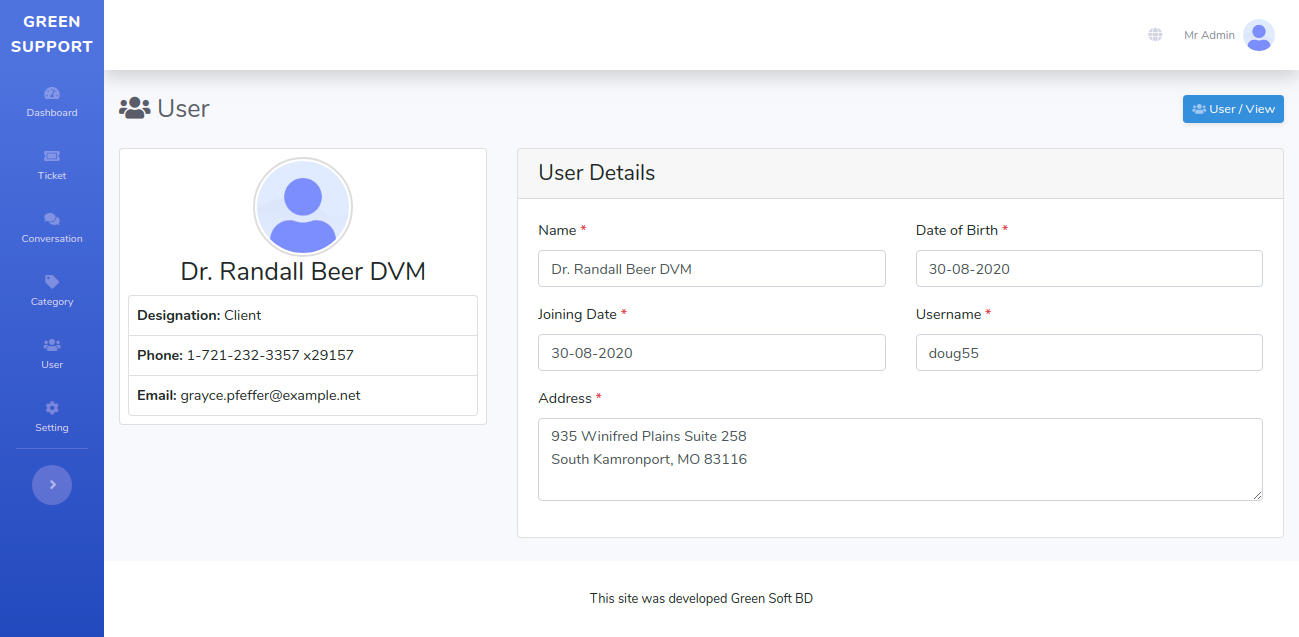Click the users icon beside the User heading
1299x637 pixels.
click(135, 107)
